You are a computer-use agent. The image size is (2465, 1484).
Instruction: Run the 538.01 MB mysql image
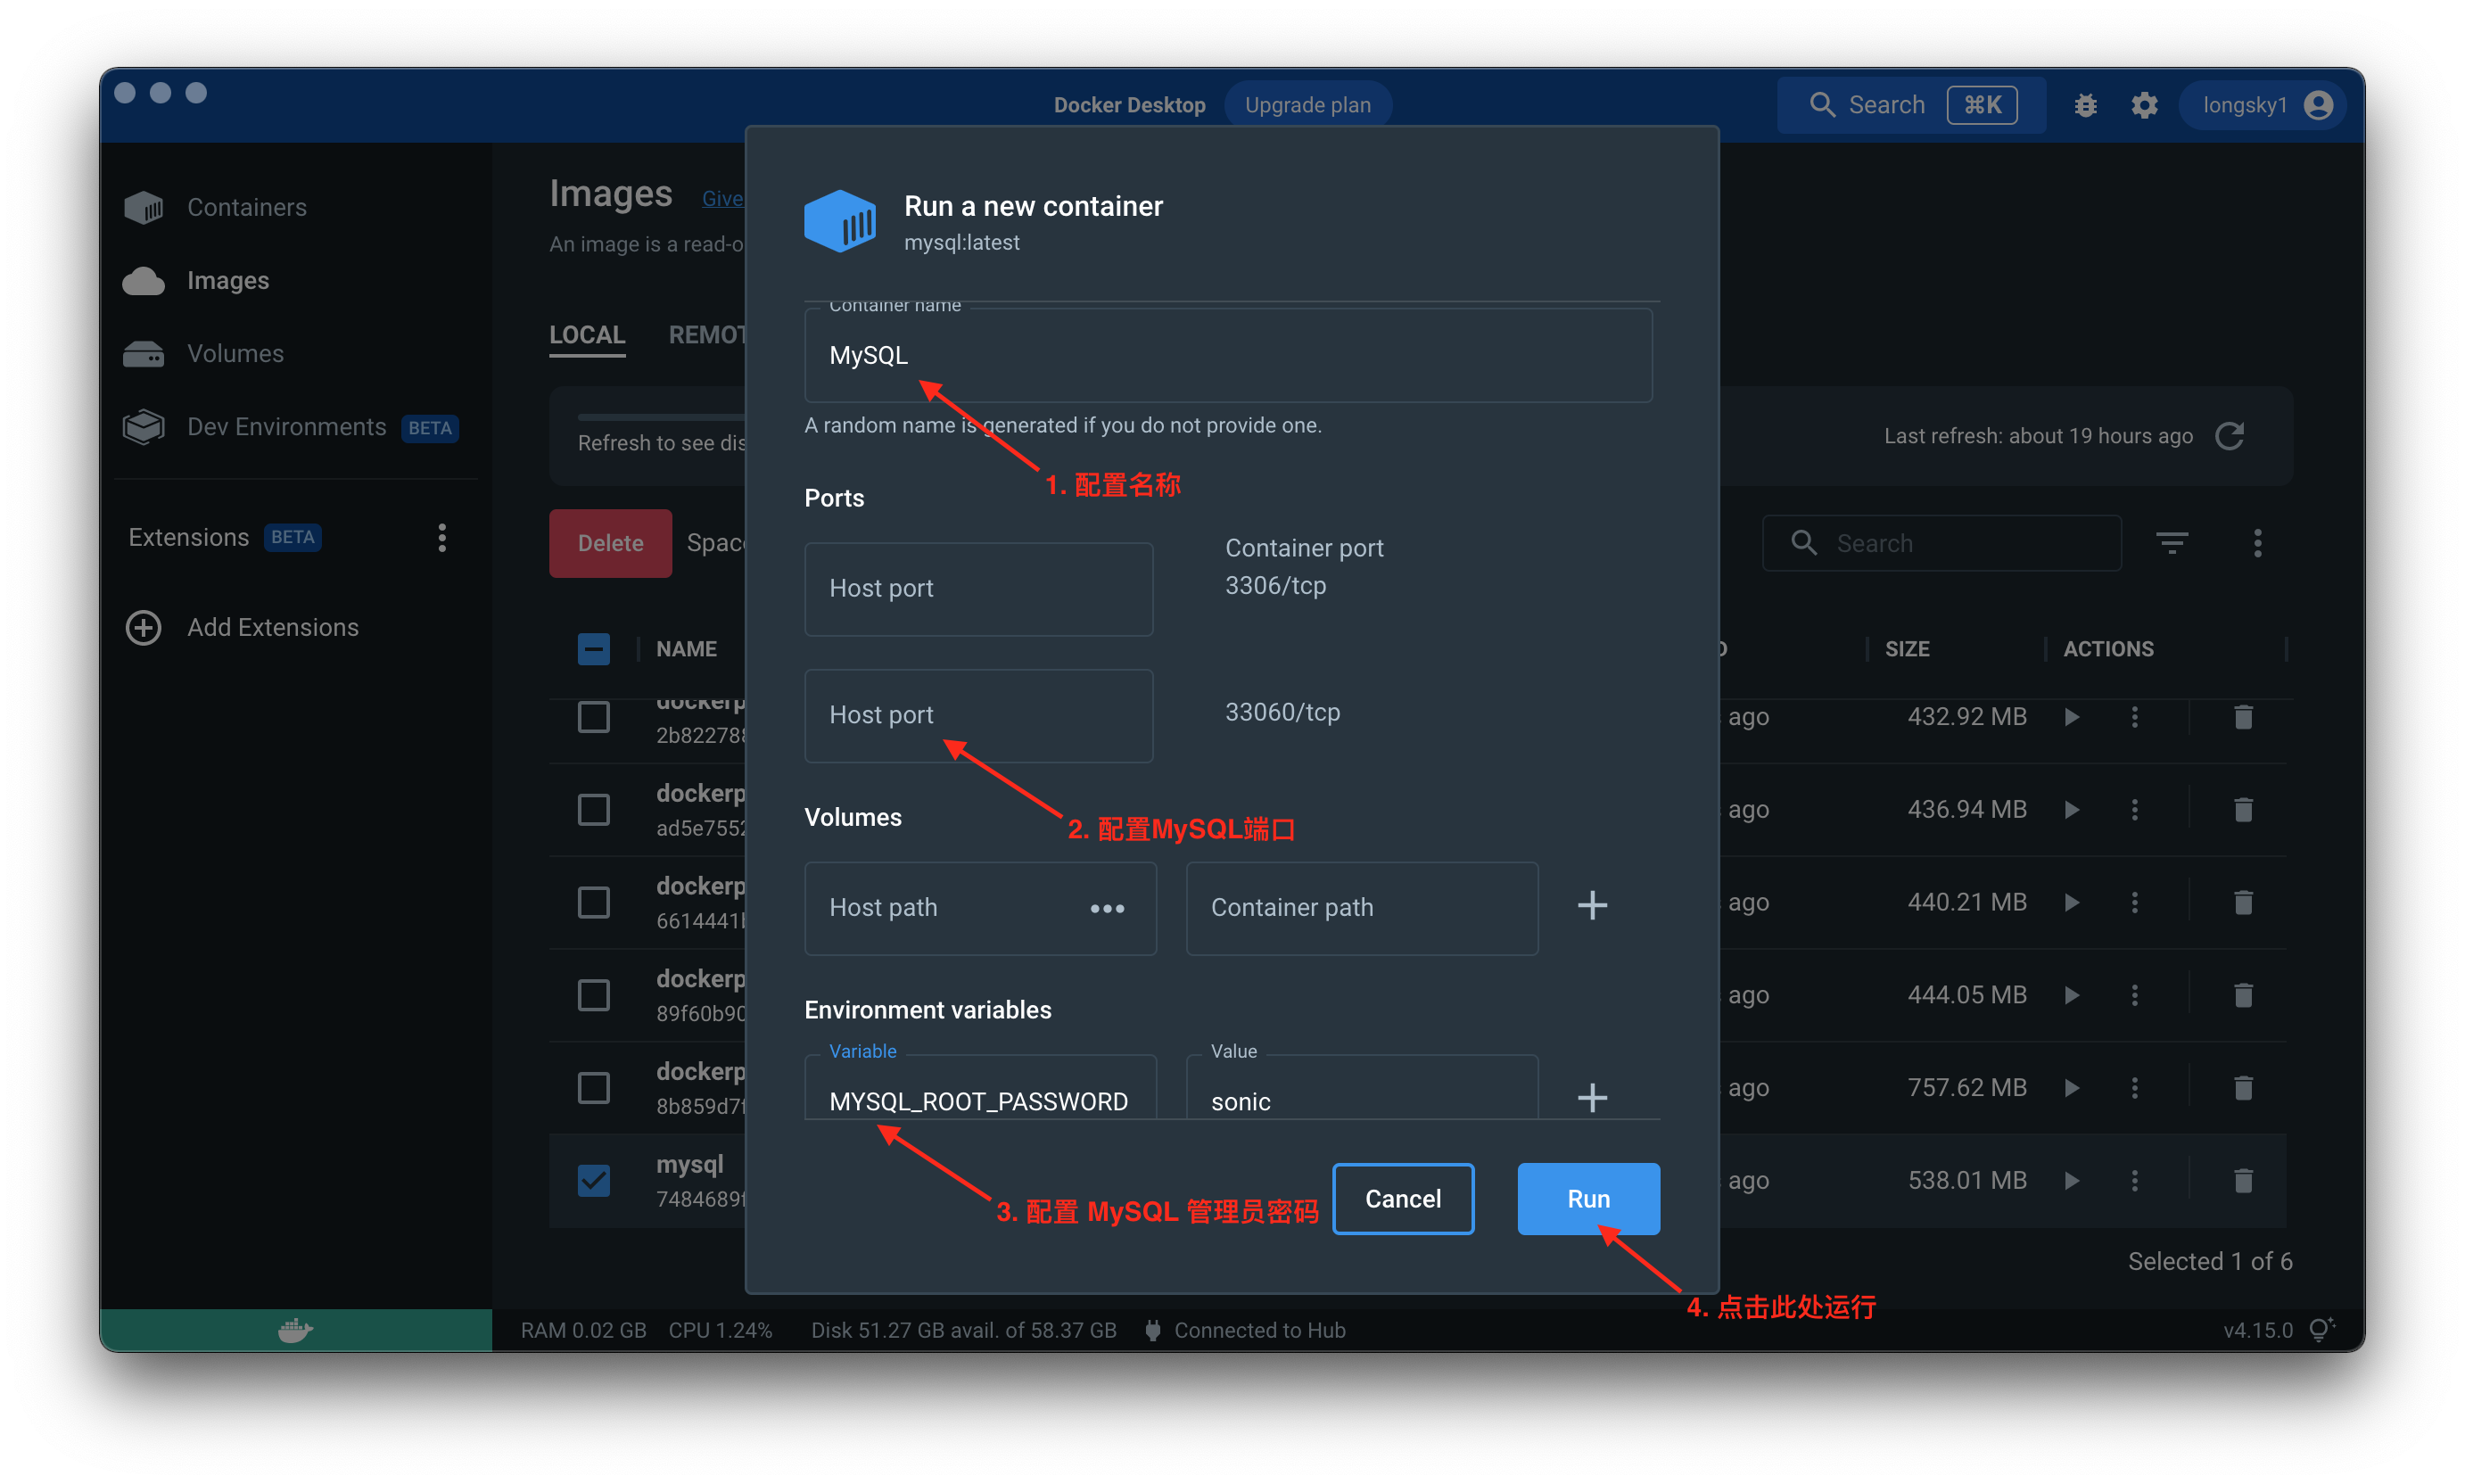click(2072, 1180)
